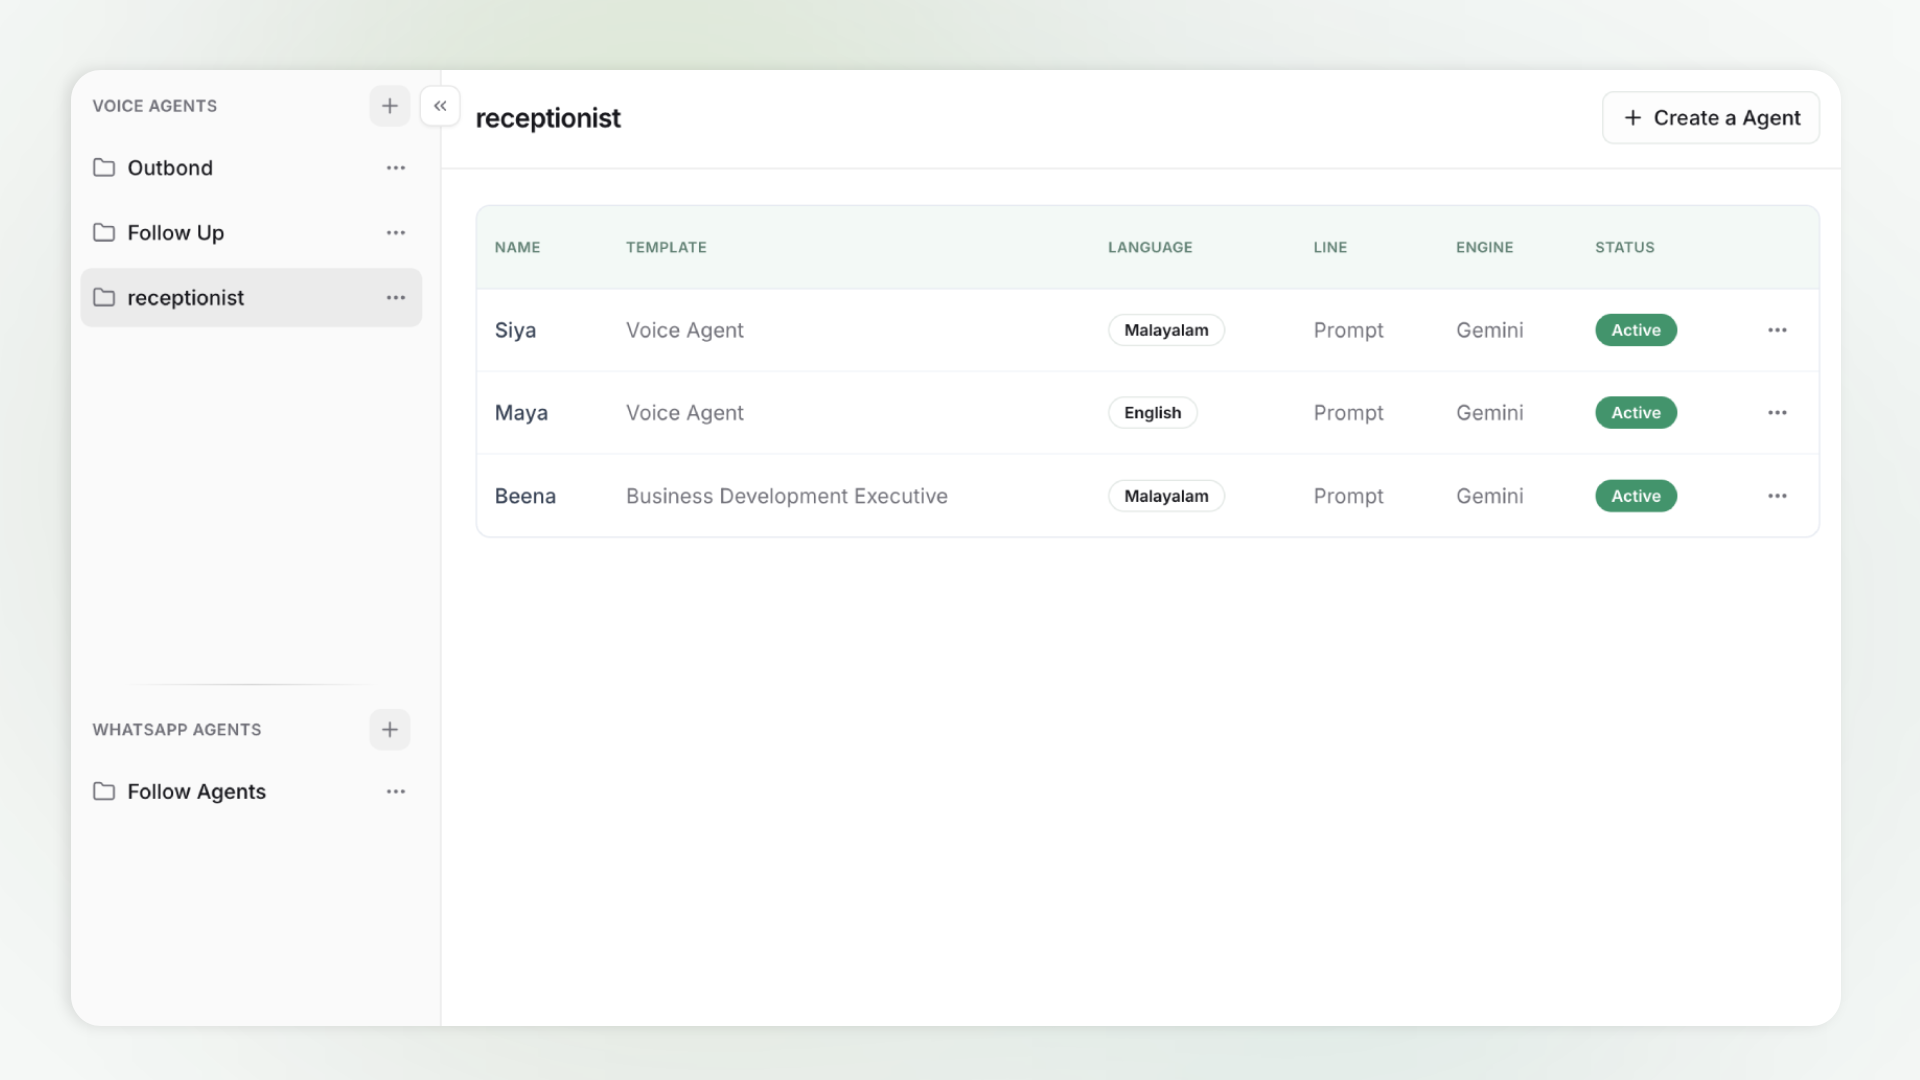1920x1080 pixels.
Task: Open options for Follow Agents folder
Action: (396, 792)
